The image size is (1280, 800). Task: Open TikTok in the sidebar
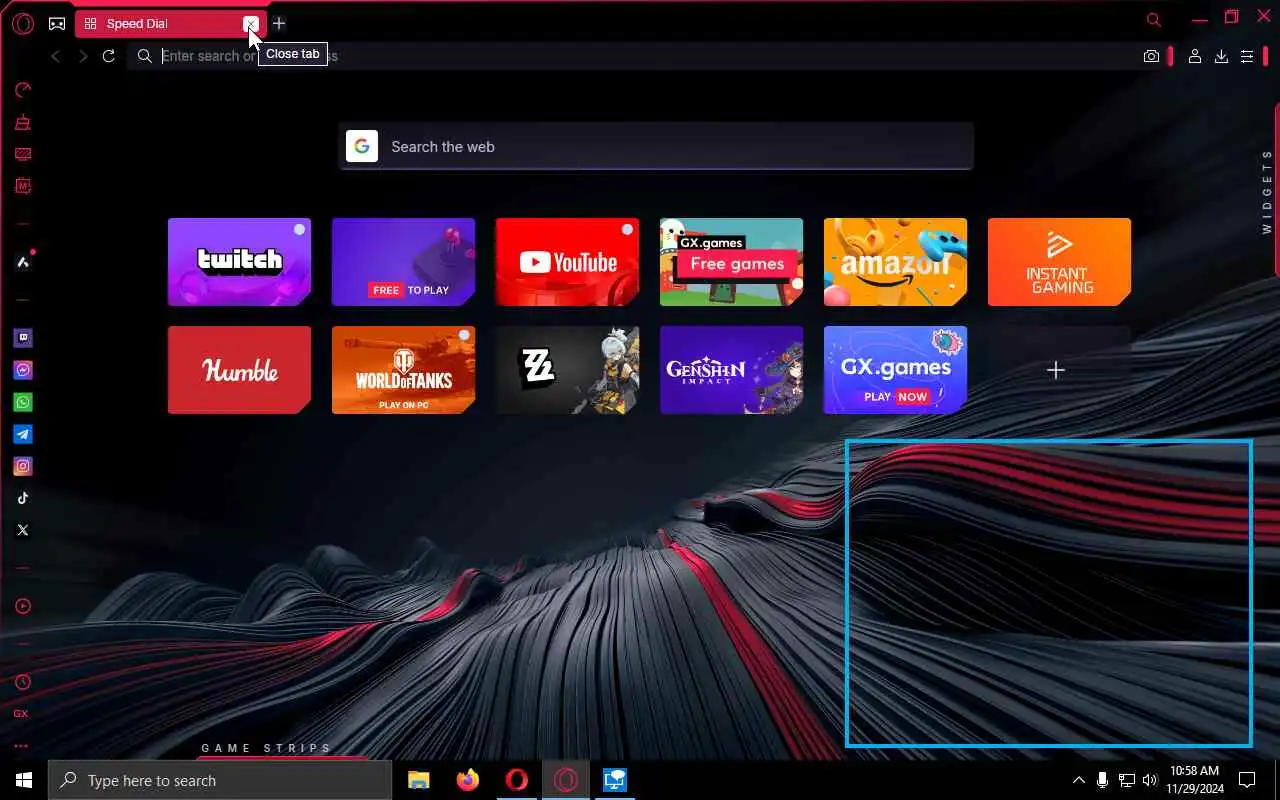pyautogui.click(x=23, y=498)
